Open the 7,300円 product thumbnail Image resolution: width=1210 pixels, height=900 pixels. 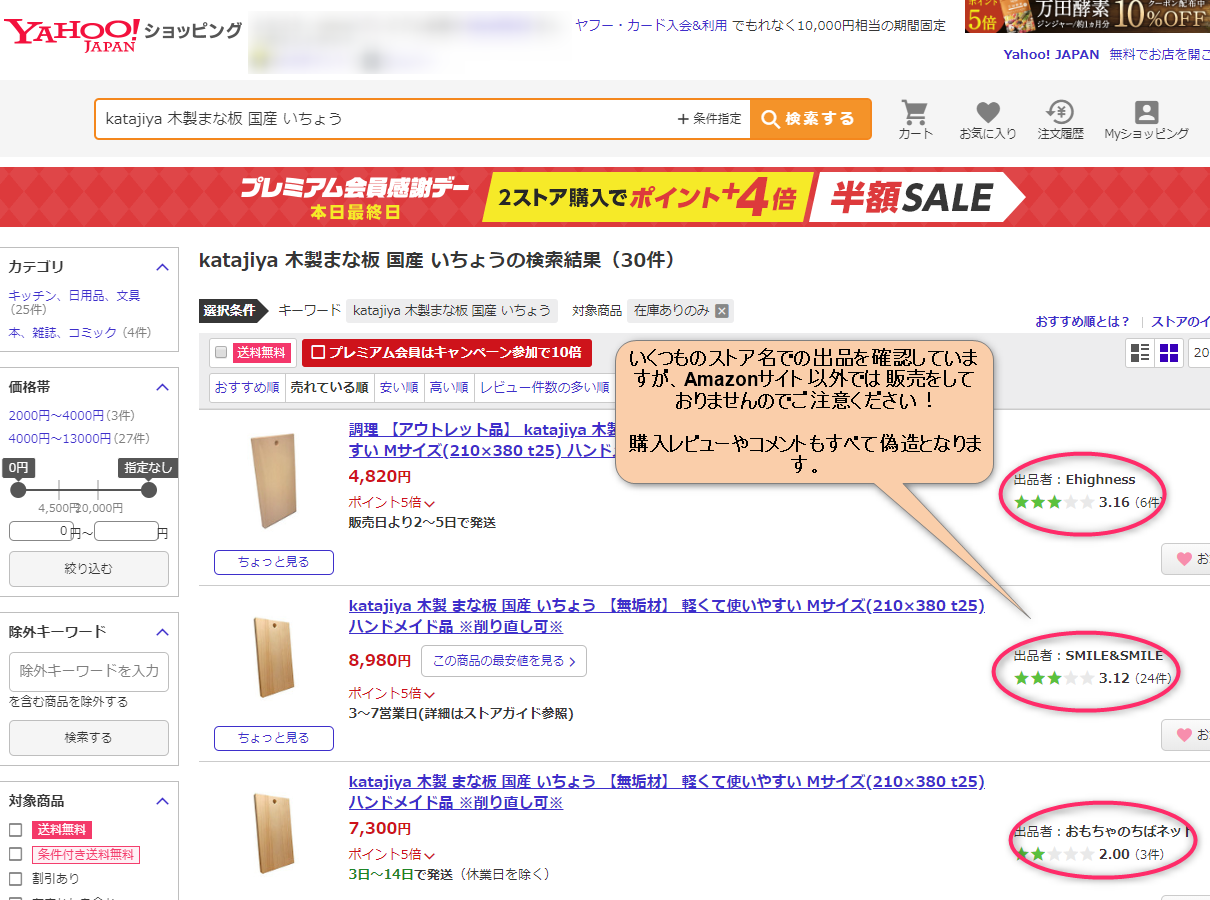(x=274, y=832)
